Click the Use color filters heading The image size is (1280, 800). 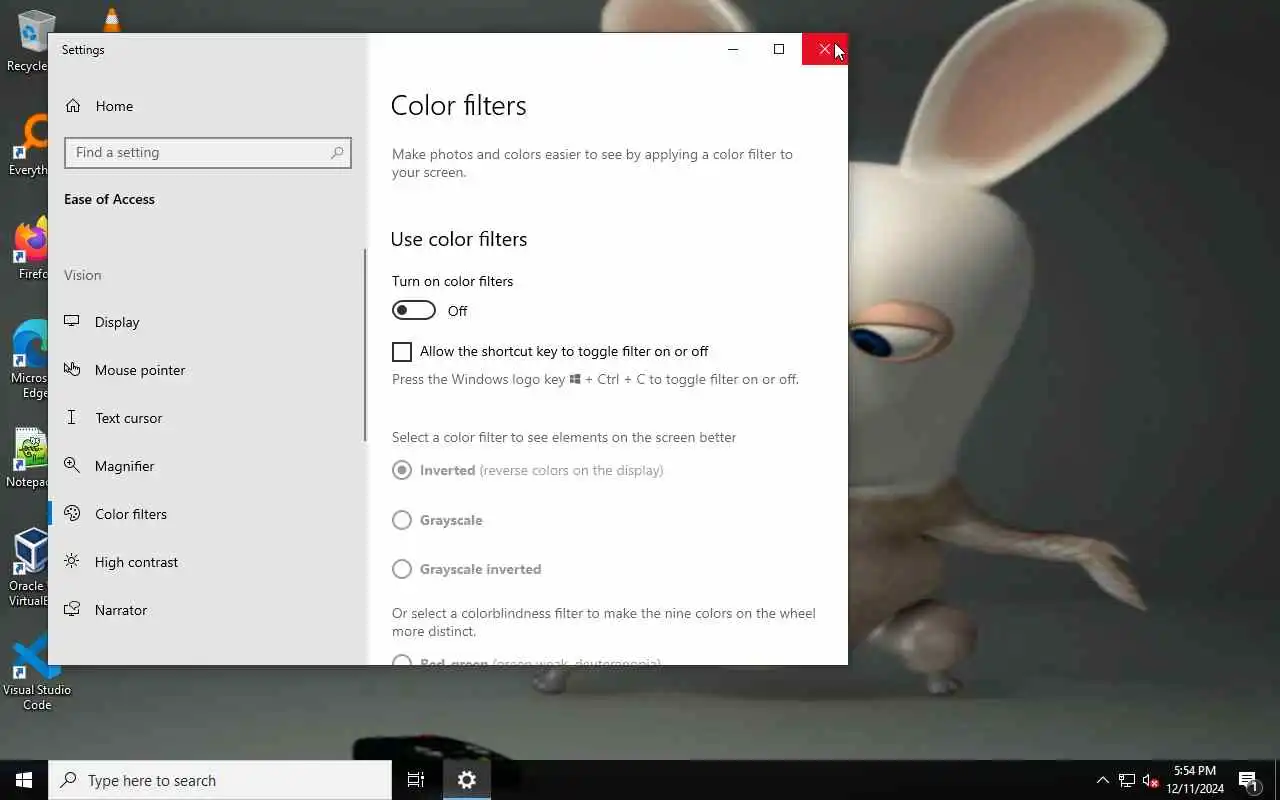(459, 239)
